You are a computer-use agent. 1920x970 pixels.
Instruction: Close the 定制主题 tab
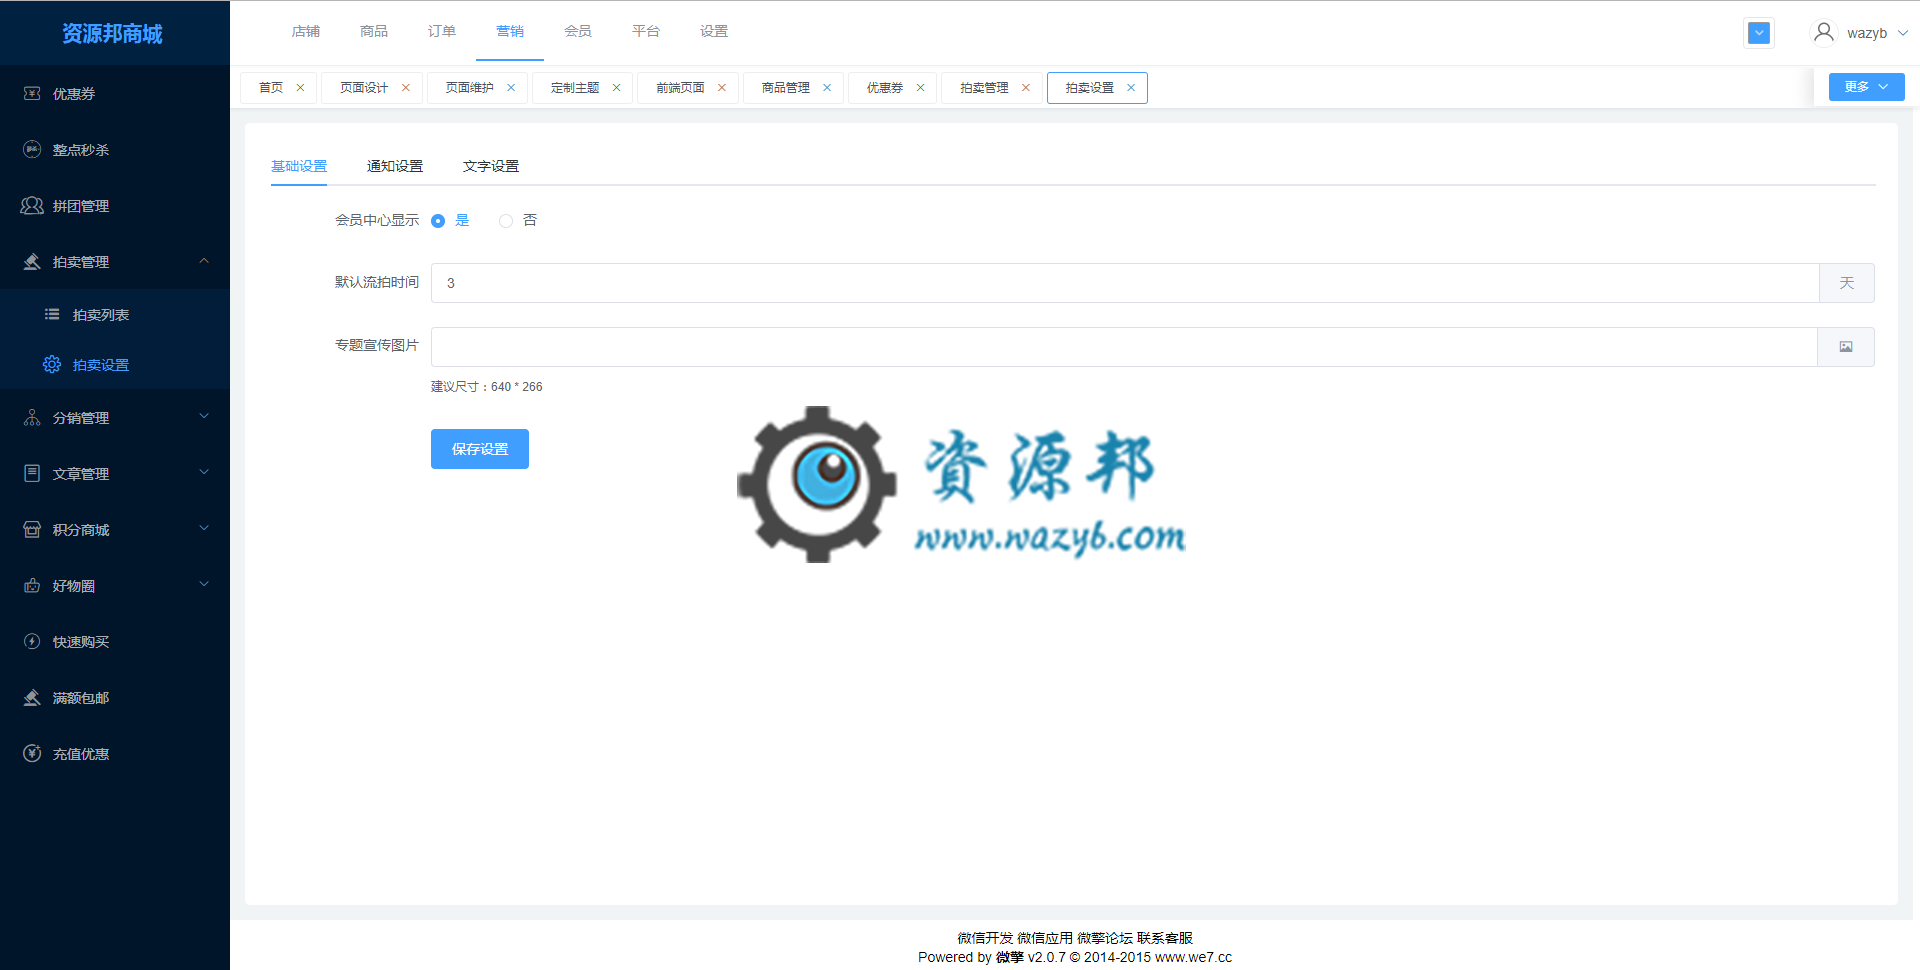(x=617, y=88)
